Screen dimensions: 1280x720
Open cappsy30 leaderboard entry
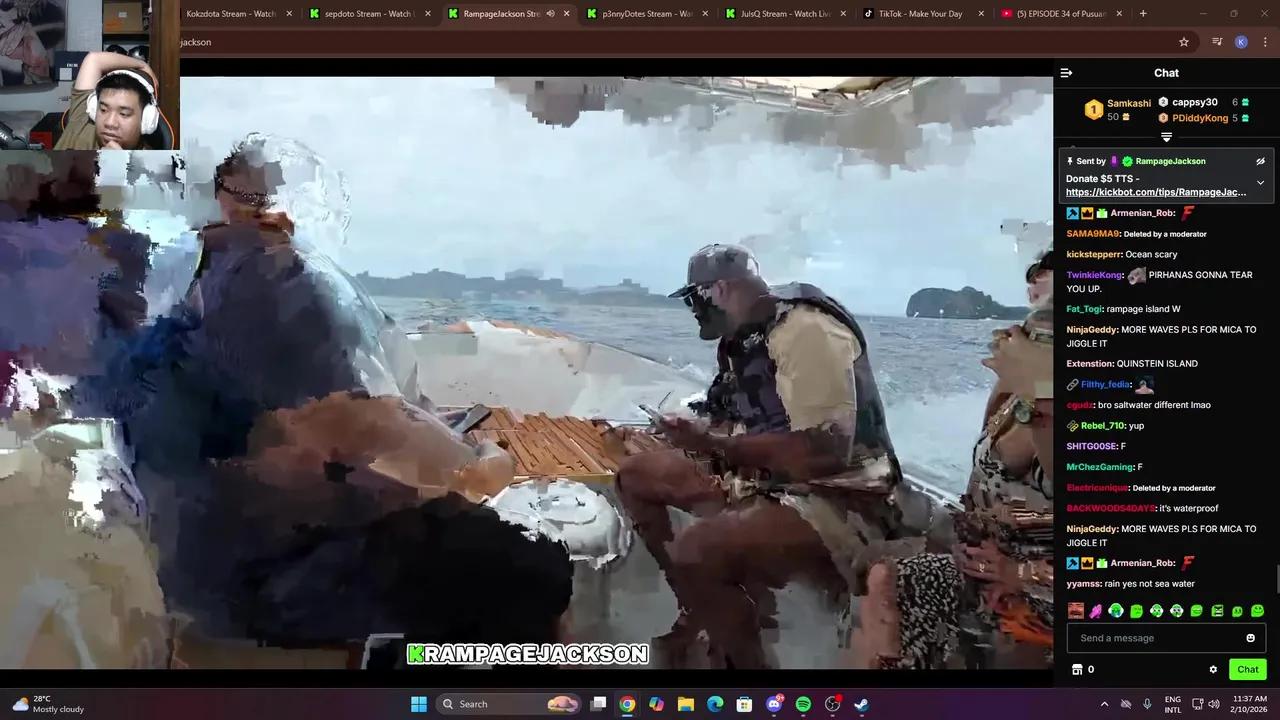click(x=1195, y=102)
